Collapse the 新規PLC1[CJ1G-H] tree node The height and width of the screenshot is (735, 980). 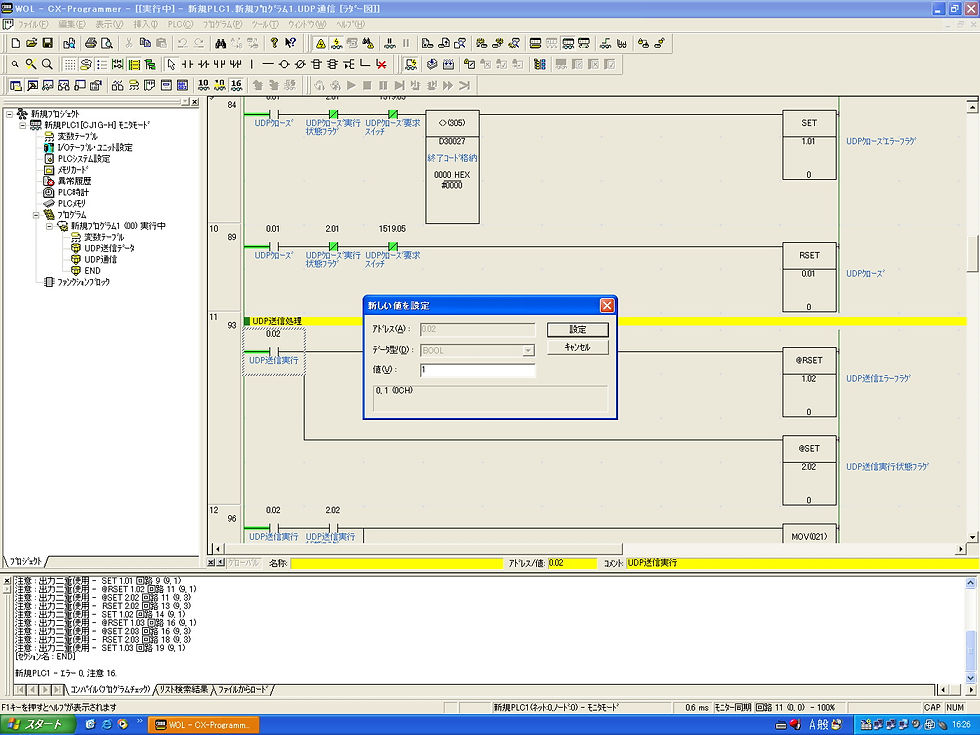pos(22,125)
